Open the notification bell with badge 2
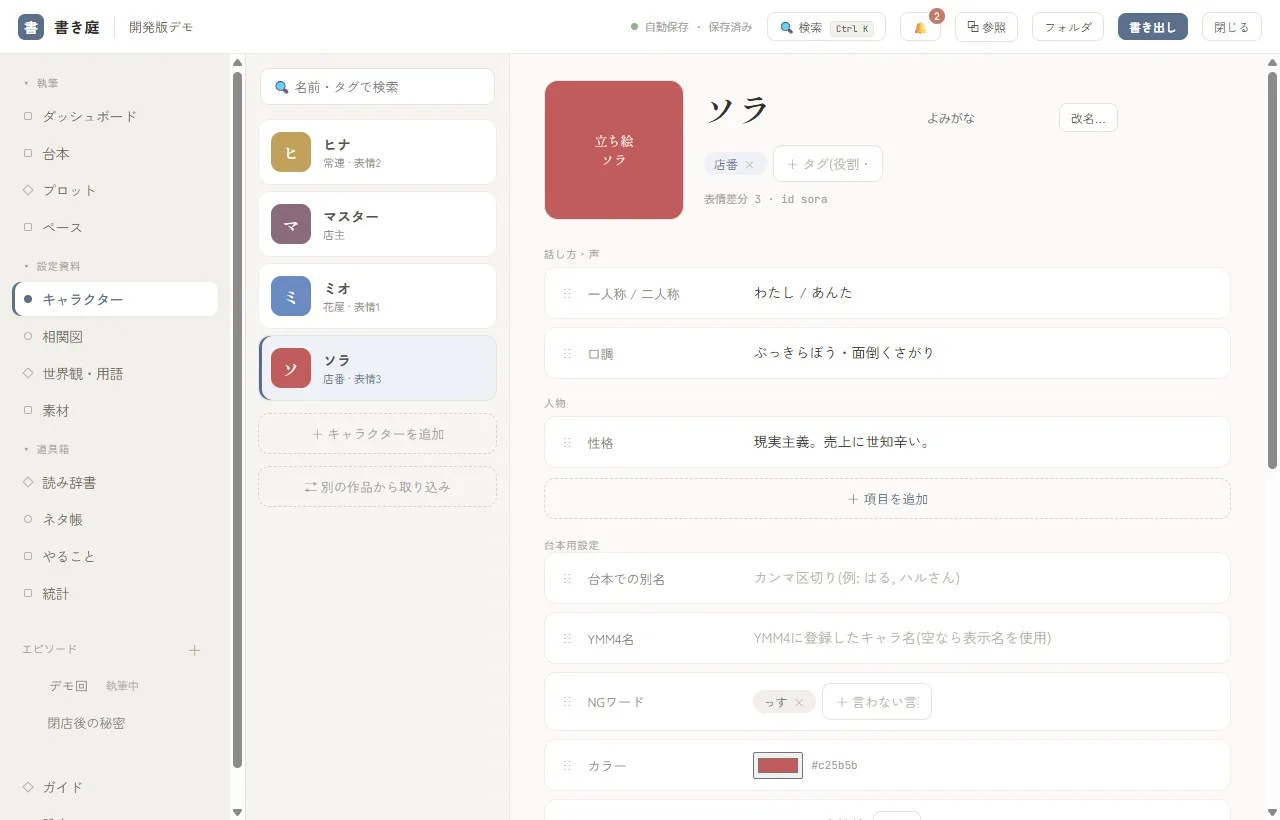This screenshot has height=820, width=1280. [x=920, y=27]
